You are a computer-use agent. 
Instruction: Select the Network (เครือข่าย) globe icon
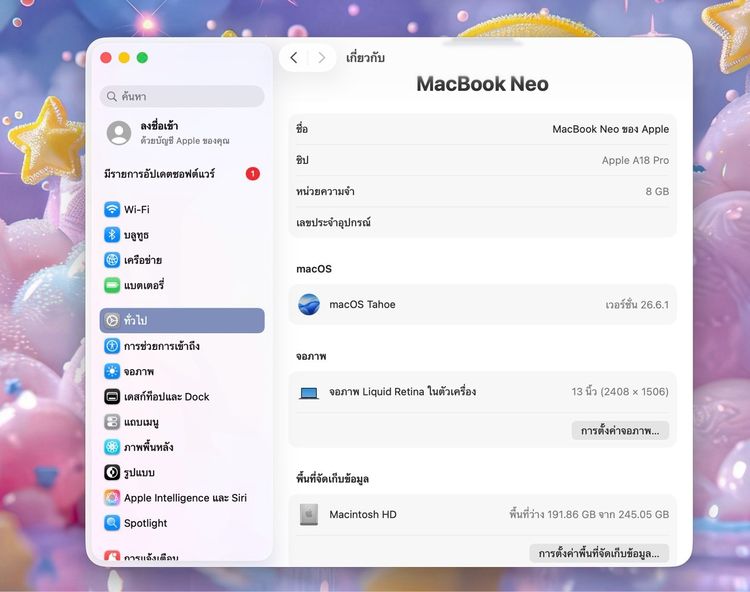tap(112, 260)
